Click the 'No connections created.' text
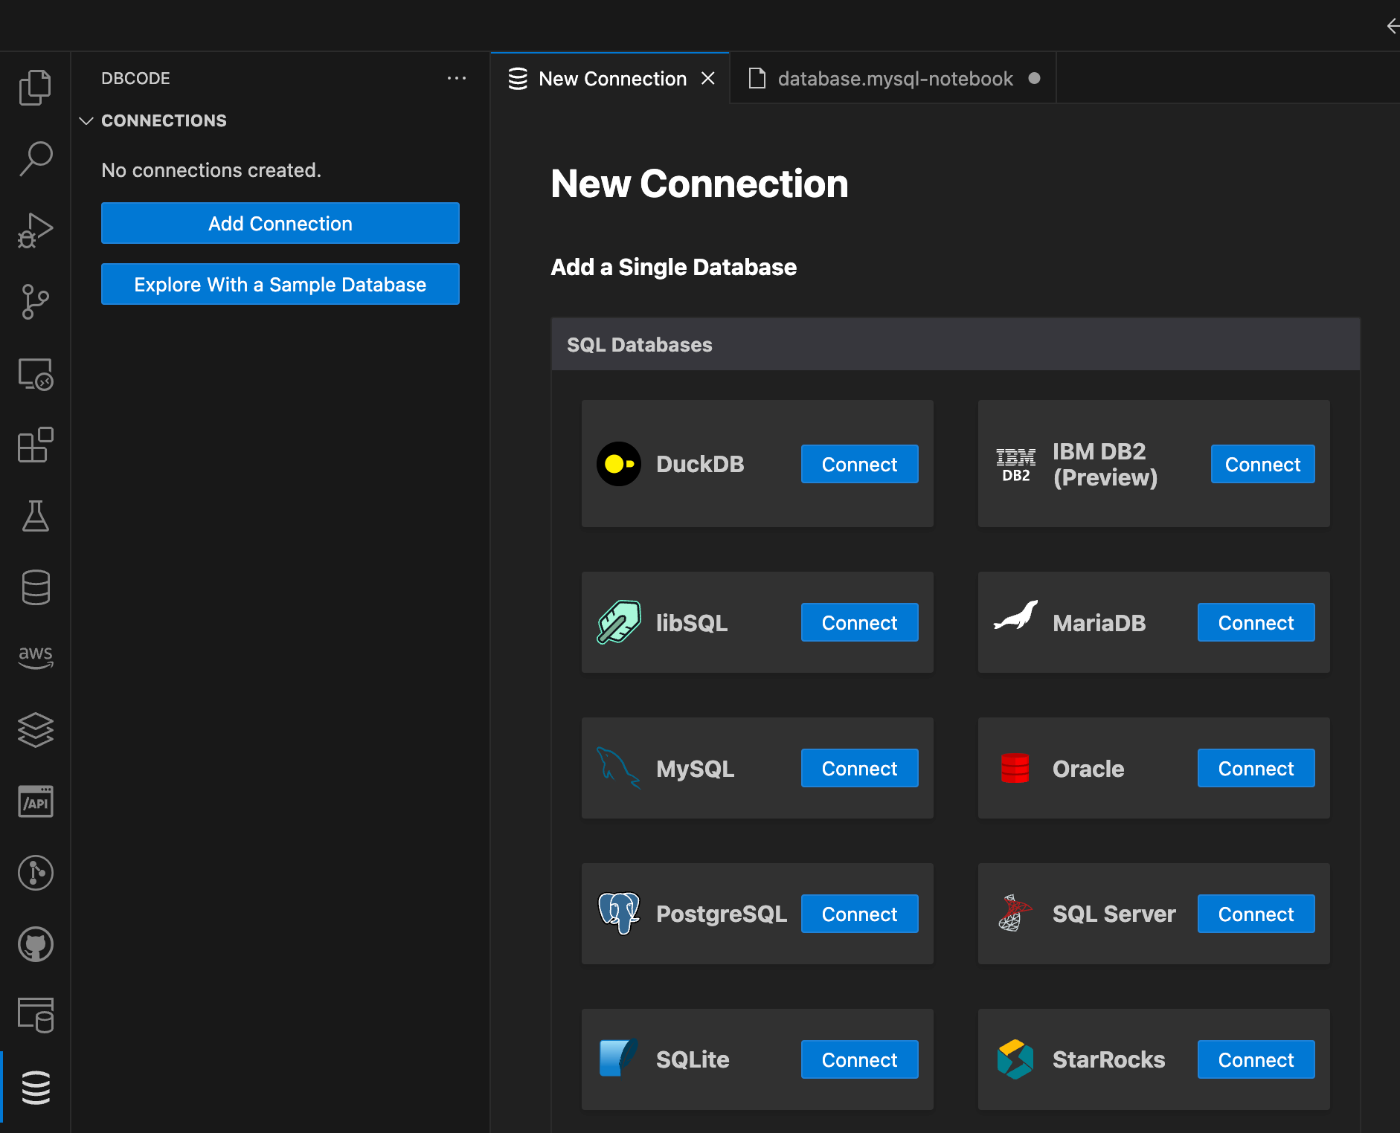This screenshot has width=1400, height=1133. (211, 170)
